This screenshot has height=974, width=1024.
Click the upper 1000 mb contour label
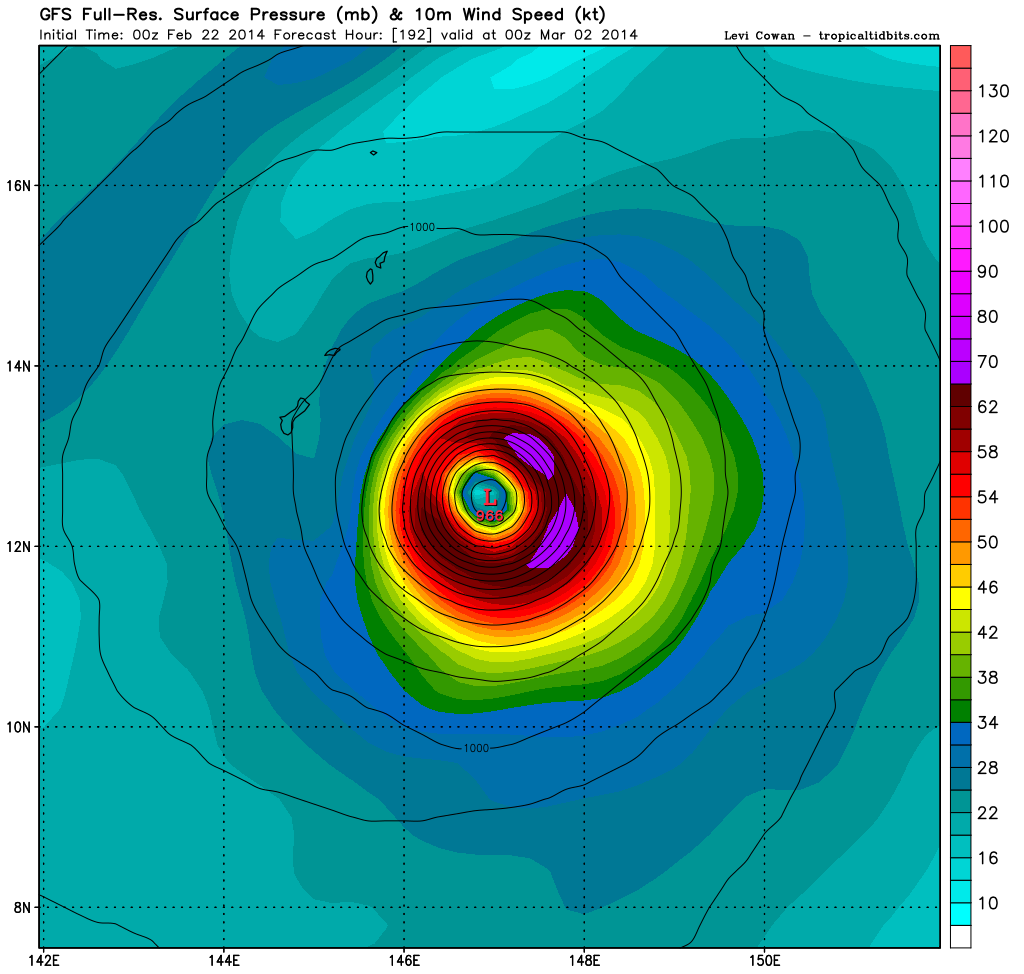pos(422,227)
